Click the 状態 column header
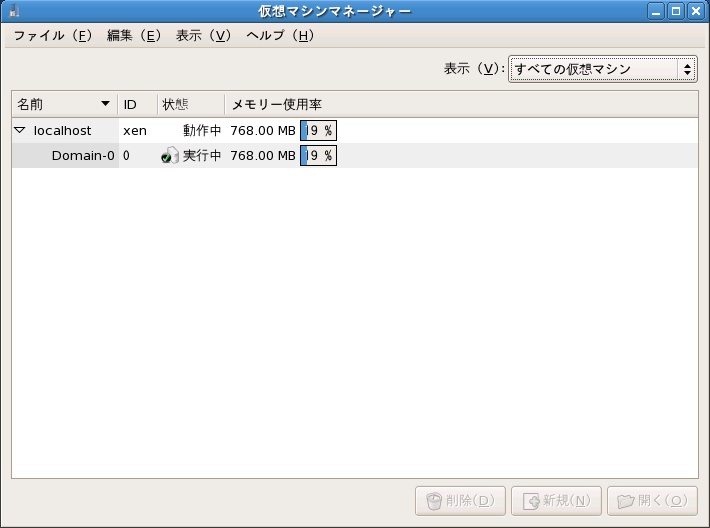This screenshot has width=710, height=528. [x=191, y=105]
